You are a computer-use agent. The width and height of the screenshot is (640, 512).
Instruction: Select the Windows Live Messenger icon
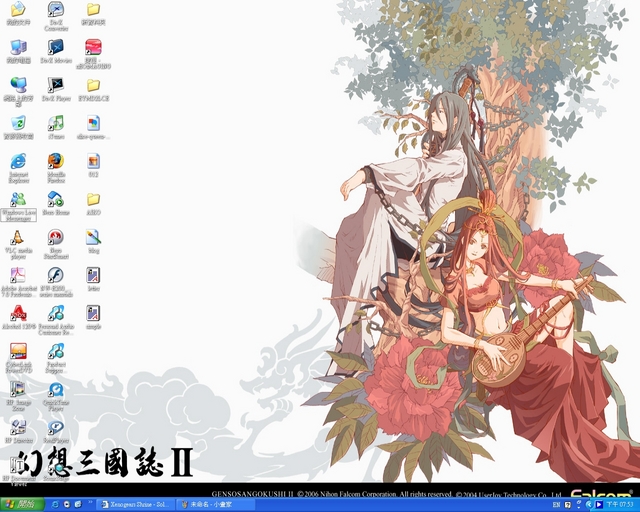[18, 199]
